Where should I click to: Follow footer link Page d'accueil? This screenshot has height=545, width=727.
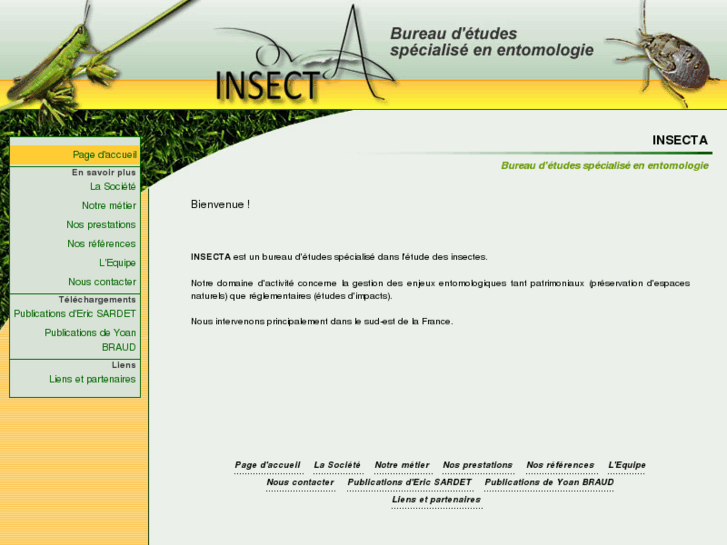point(268,465)
